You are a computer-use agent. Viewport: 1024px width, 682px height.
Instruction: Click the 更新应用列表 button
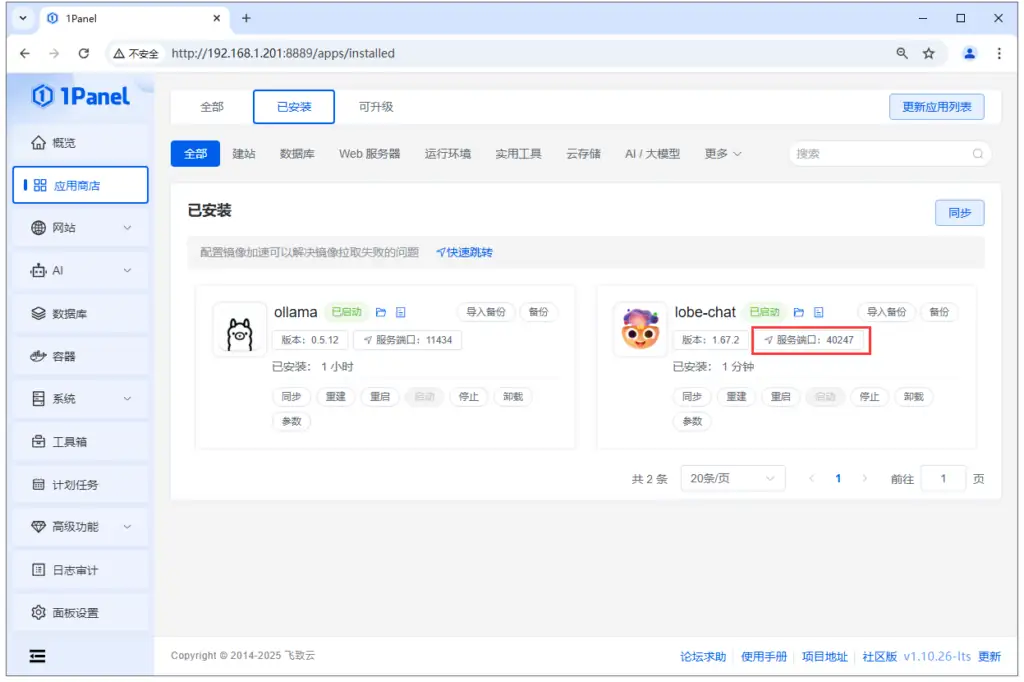936,107
